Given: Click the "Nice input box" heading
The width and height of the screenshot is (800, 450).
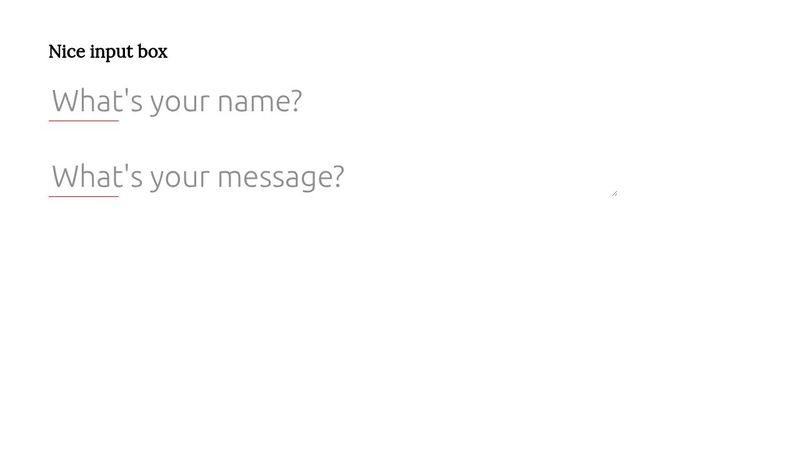Looking at the screenshot, I should click(108, 52).
